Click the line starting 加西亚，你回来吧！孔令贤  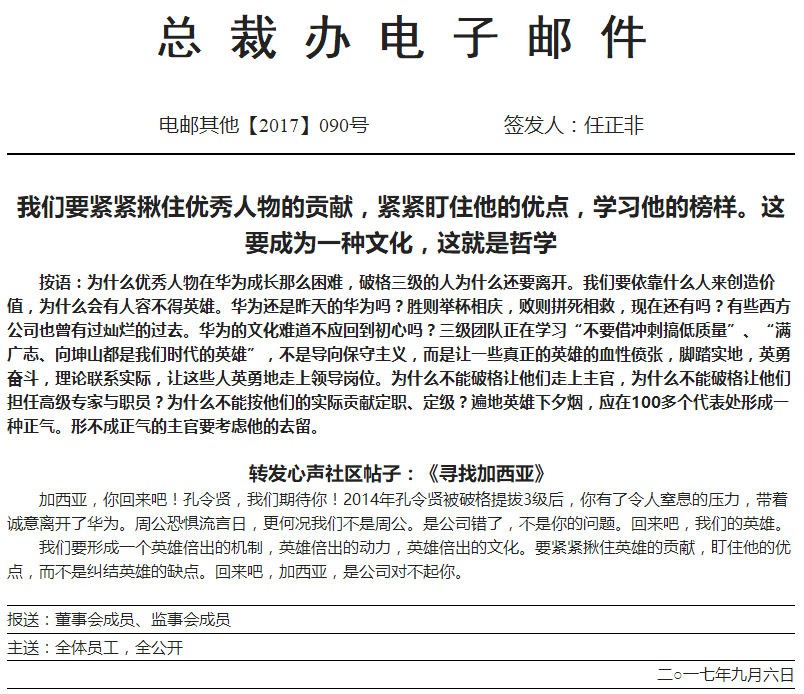pos(413,499)
